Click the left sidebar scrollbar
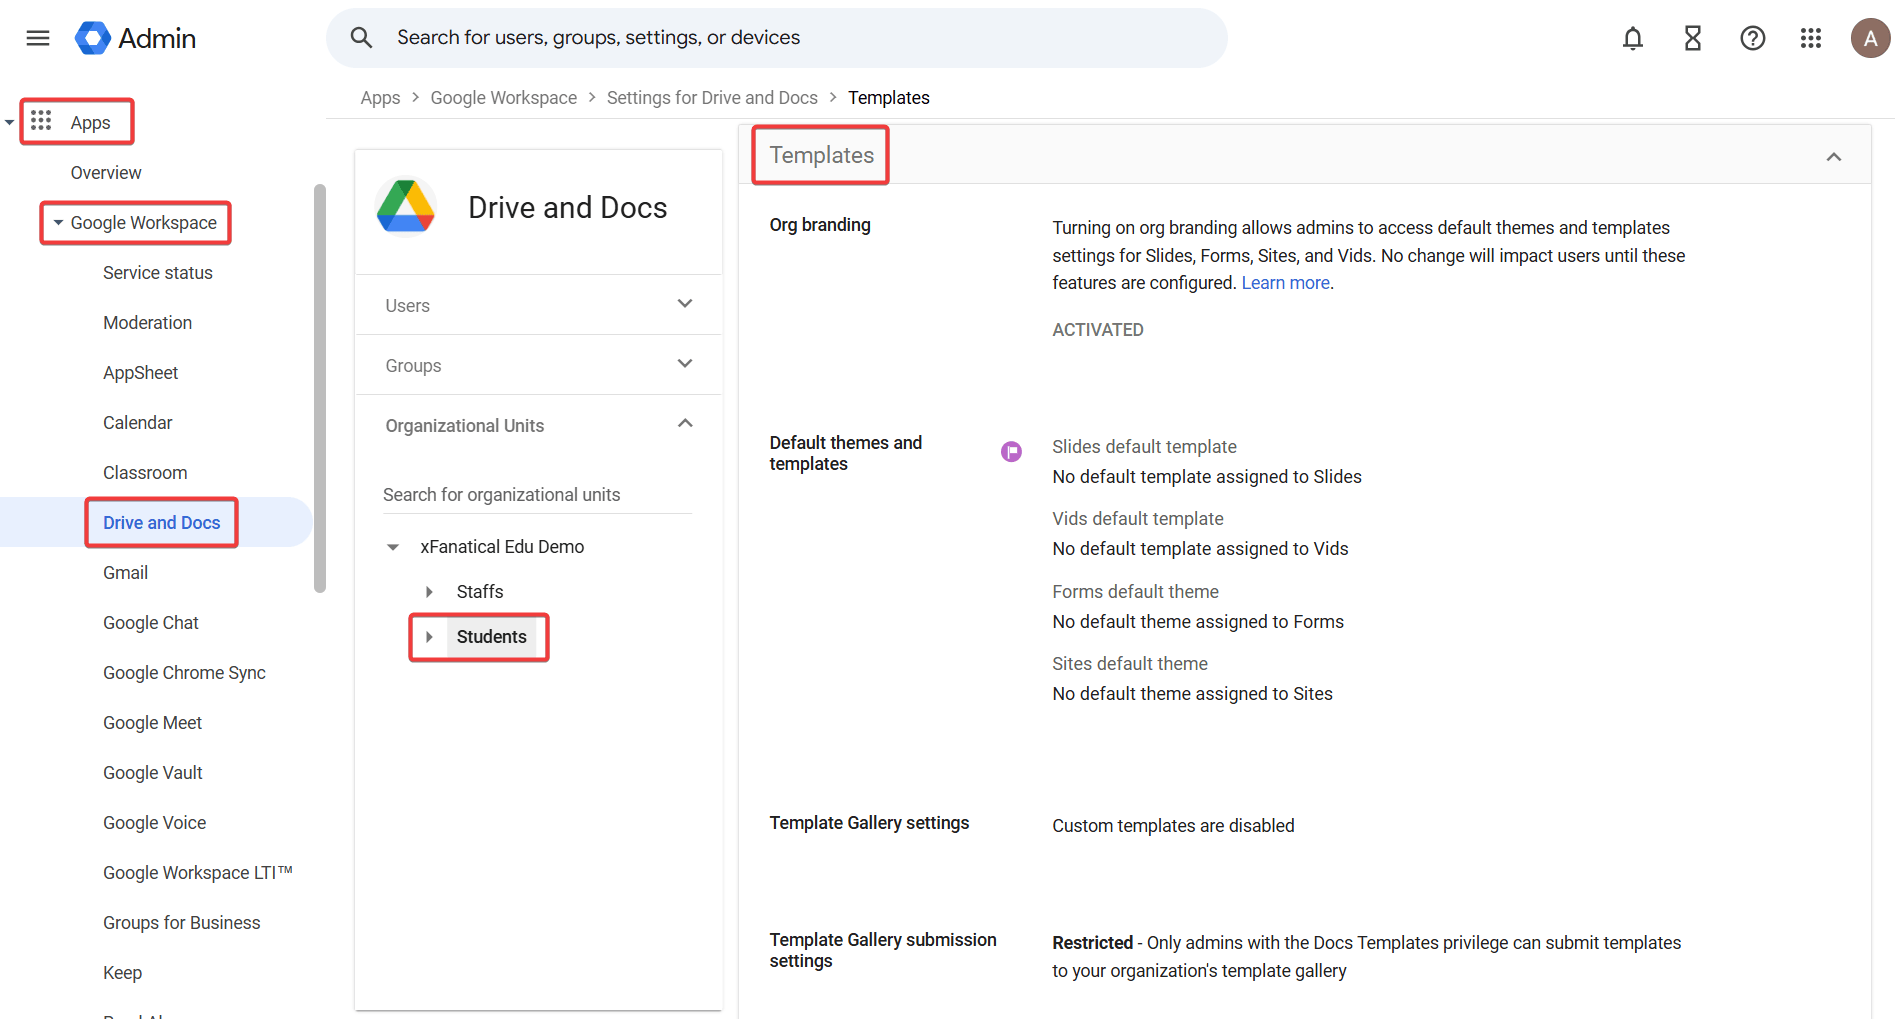 pyautogui.click(x=320, y=388)
